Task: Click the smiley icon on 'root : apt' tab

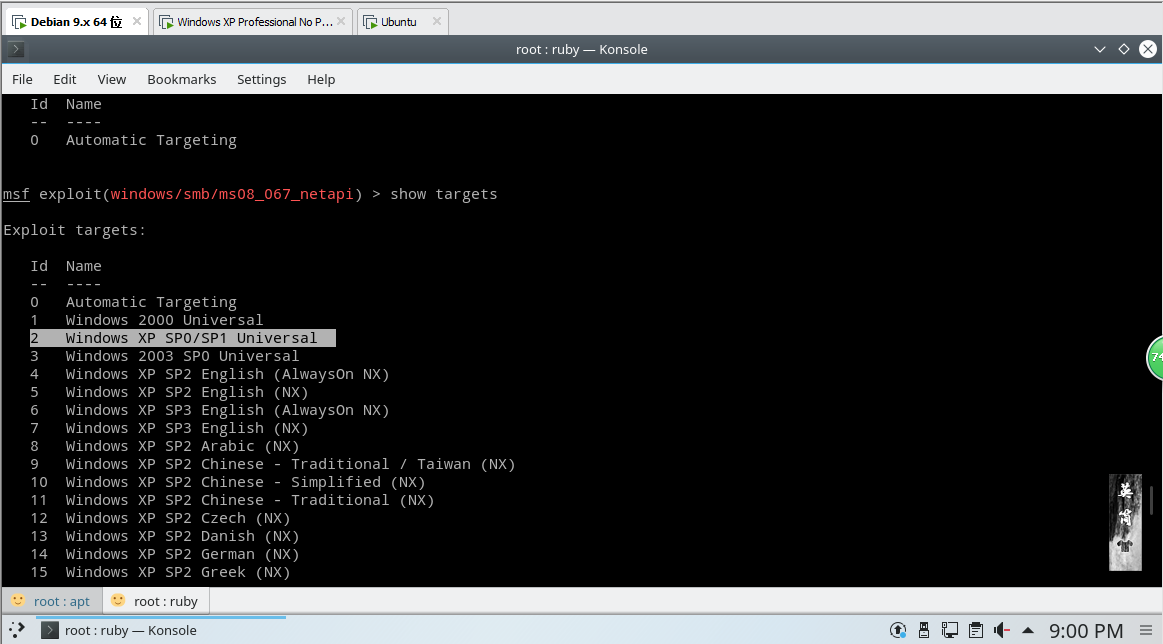Action: point(18,600)
